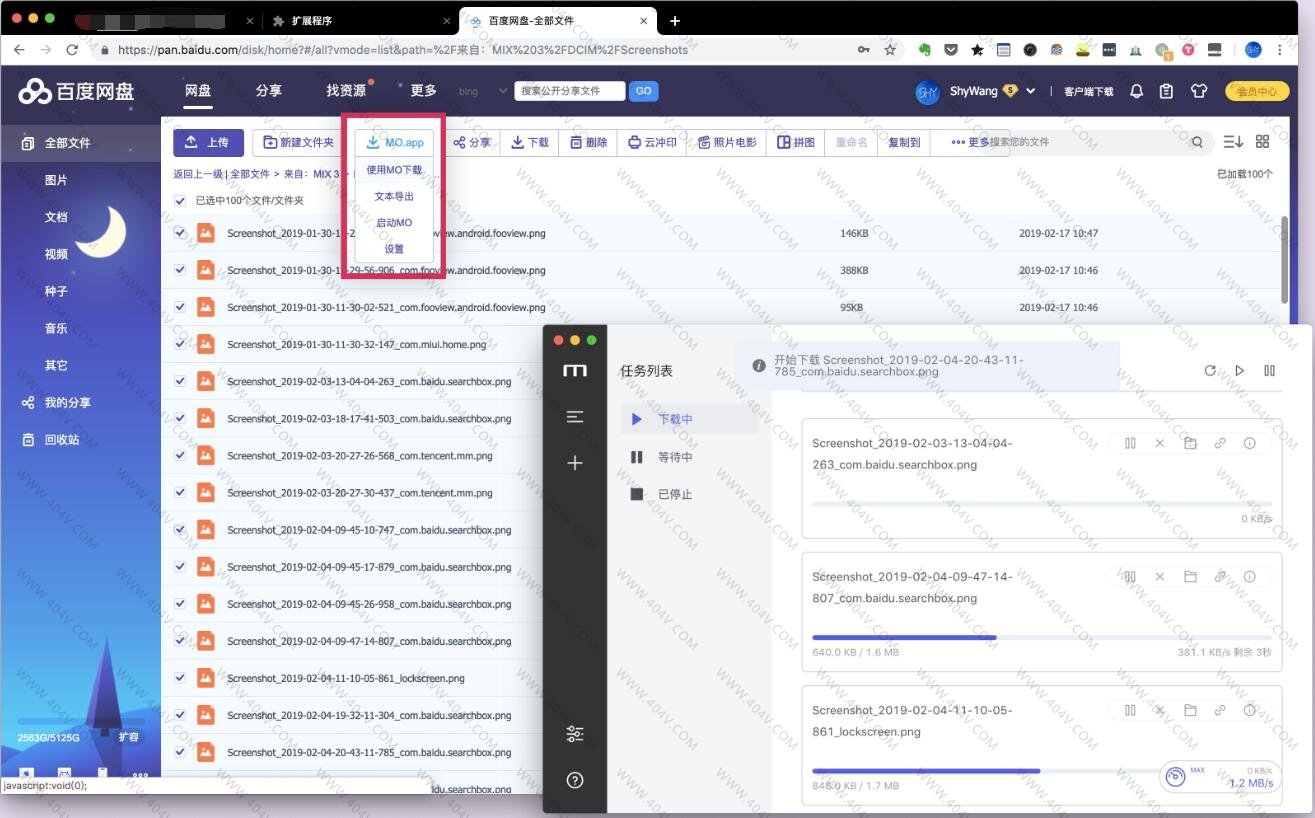
Task: Click the refresh task list icon
Action: pyautogui.click(x=1210, y=371)
